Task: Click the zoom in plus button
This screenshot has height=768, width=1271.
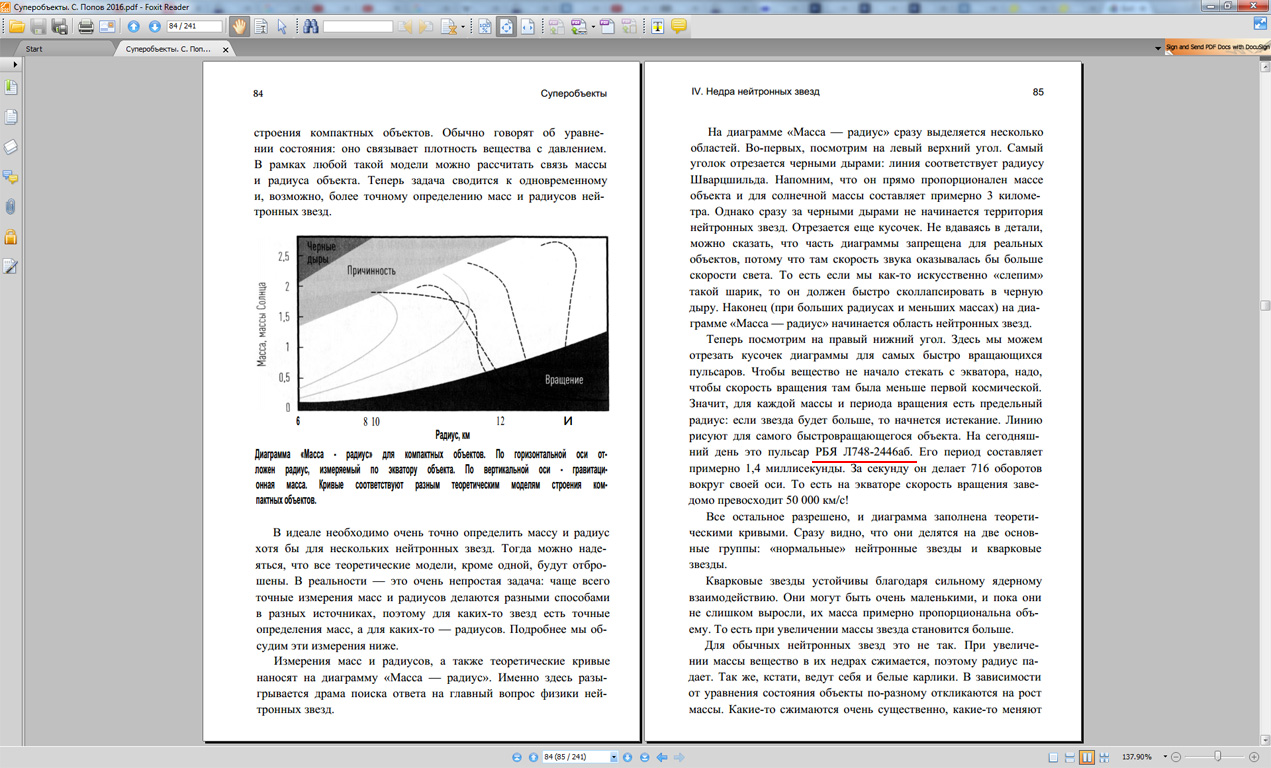Action: coord(1255,758)
